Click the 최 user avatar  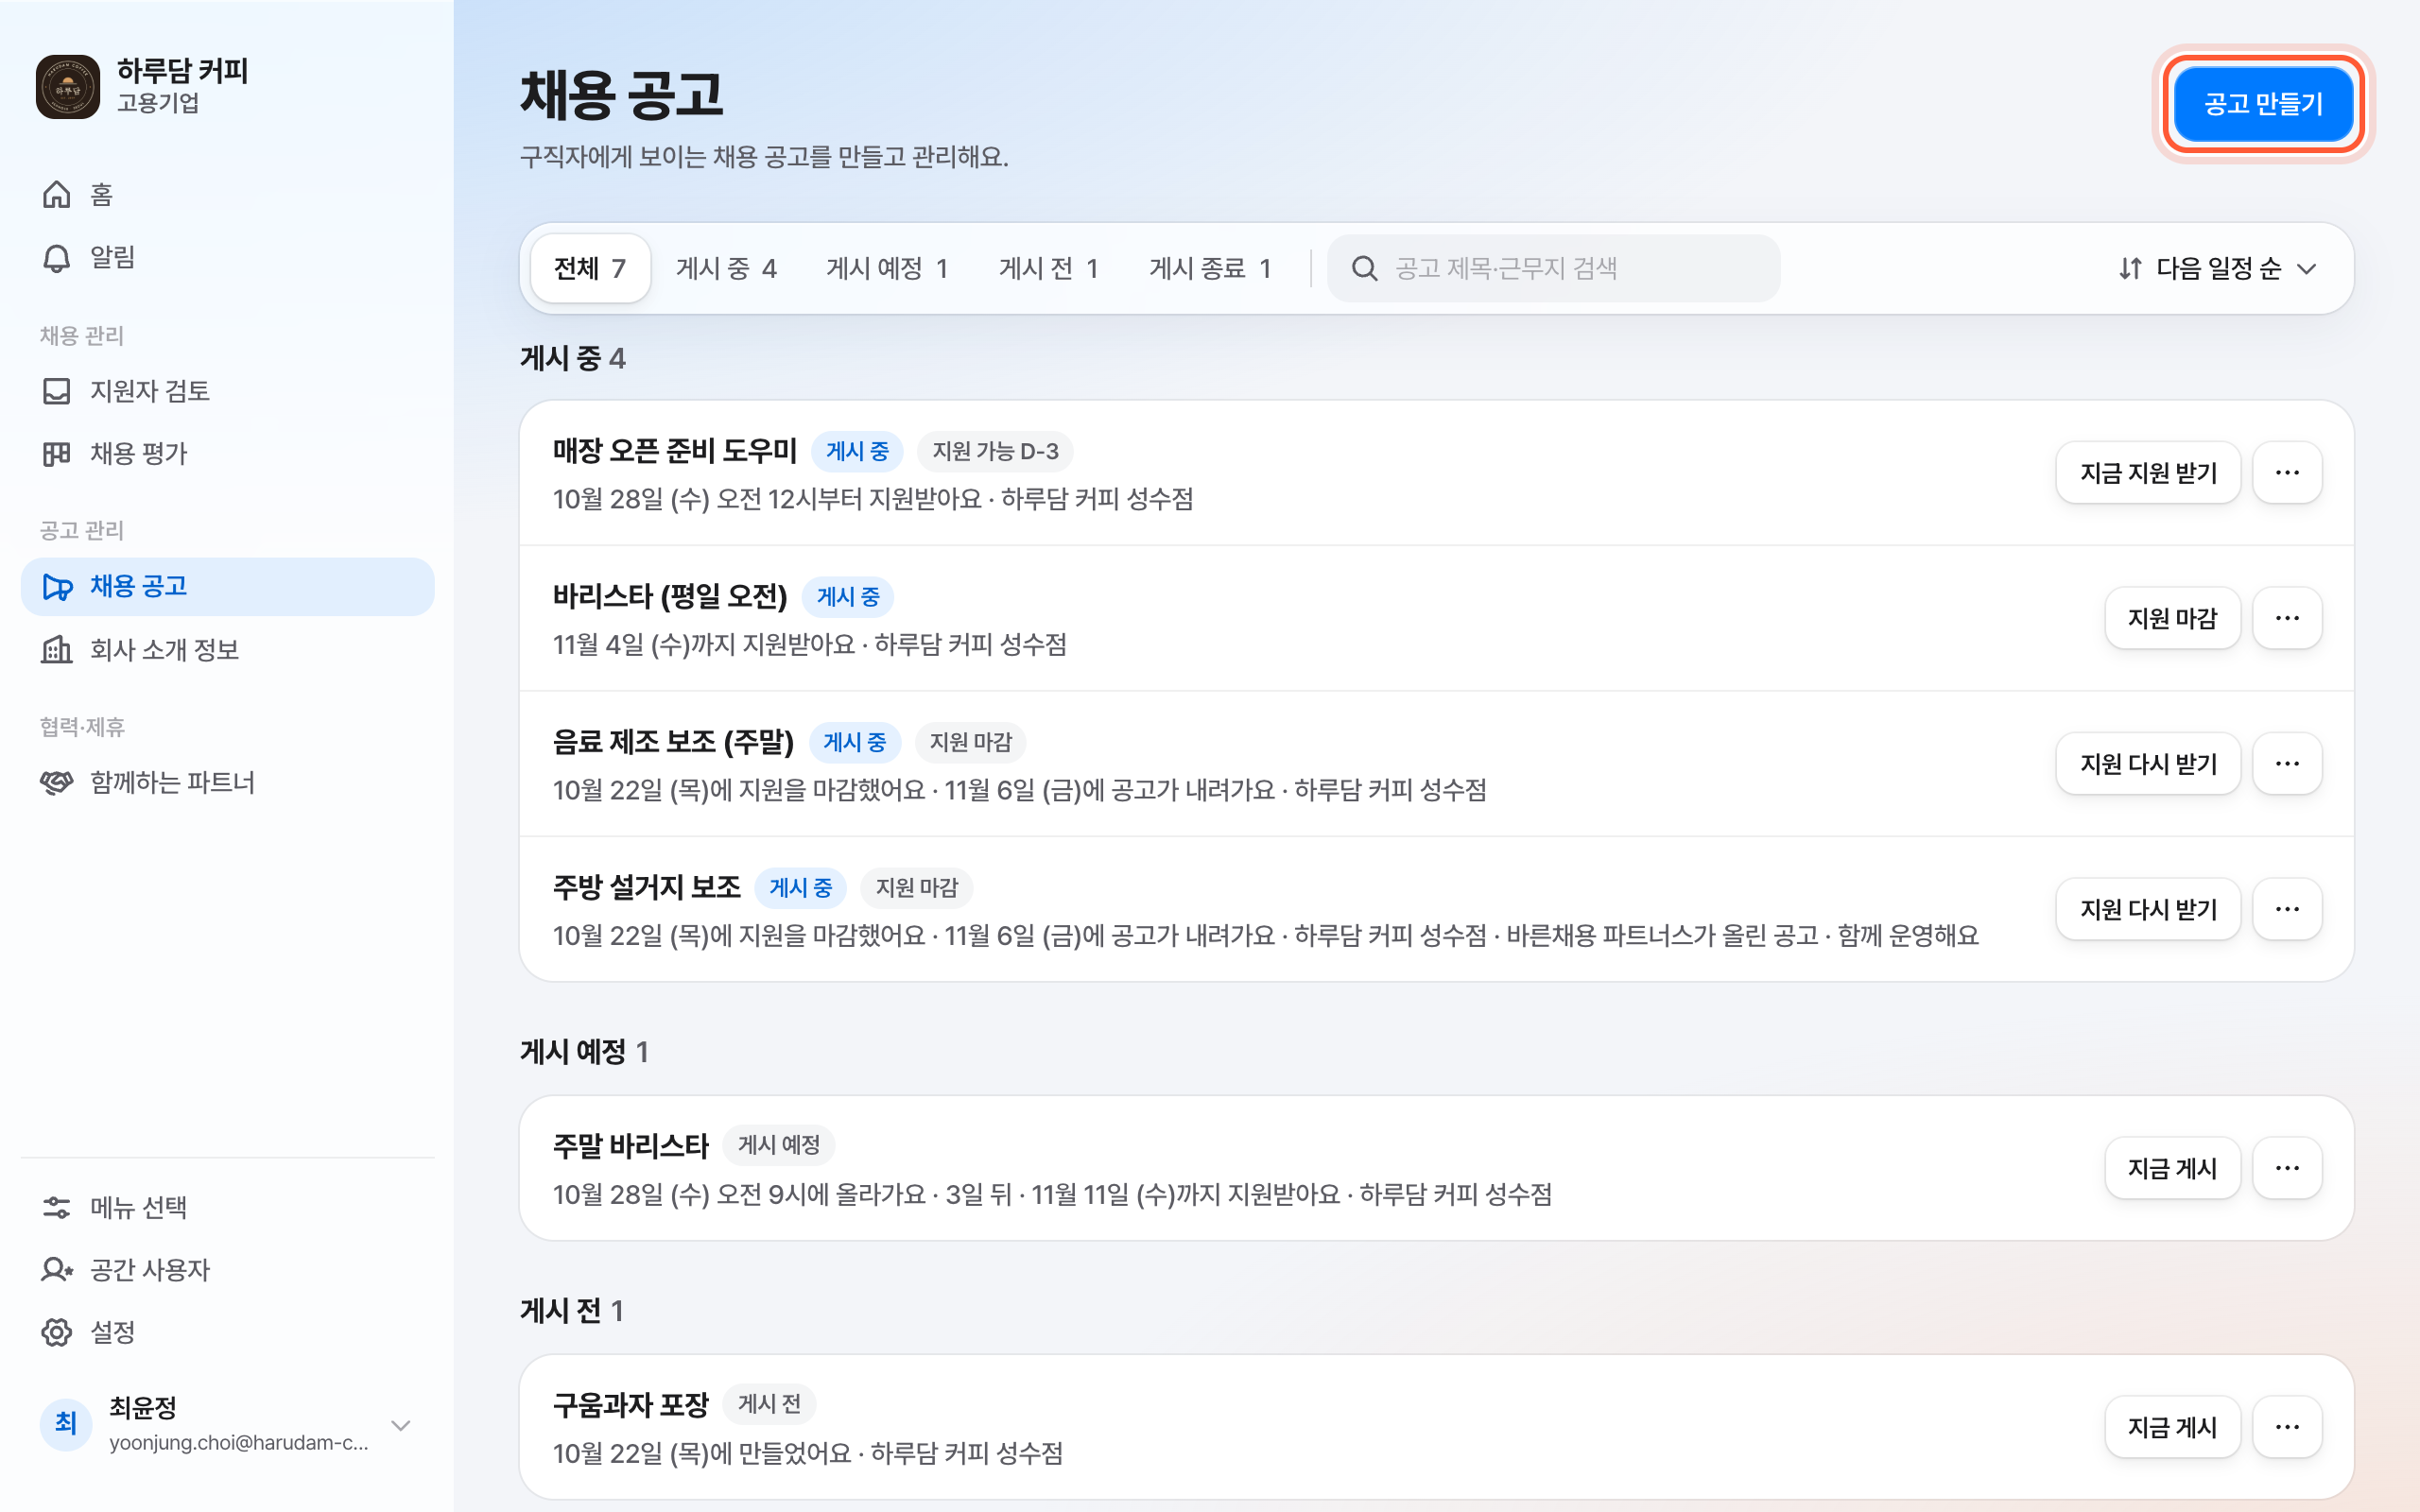66,1424
